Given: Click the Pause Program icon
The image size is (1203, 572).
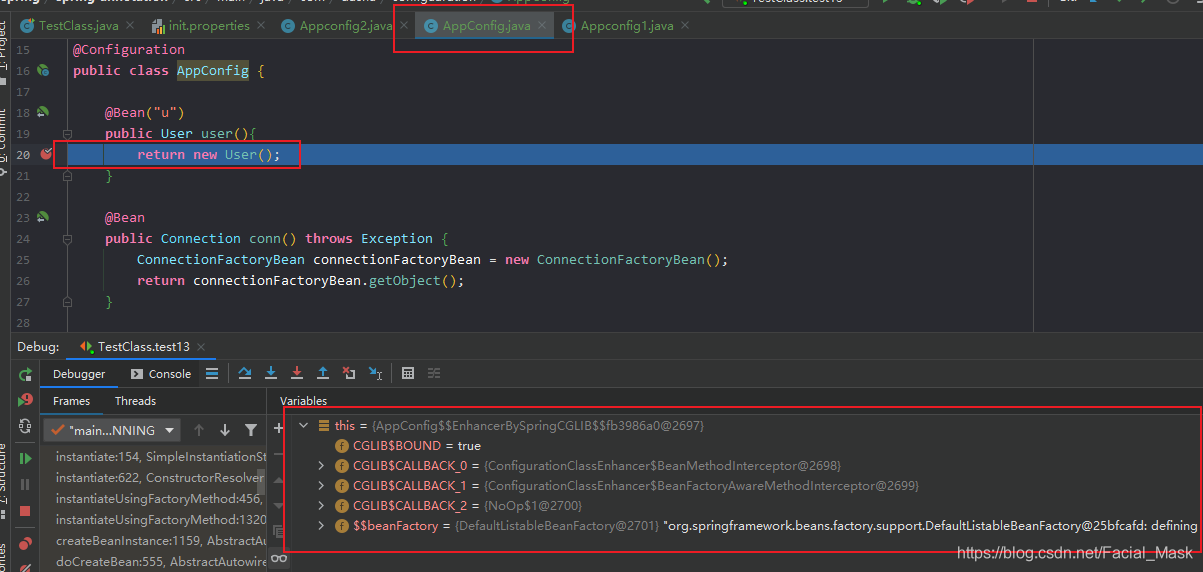Looking at the screenshot, I should 26,484.
